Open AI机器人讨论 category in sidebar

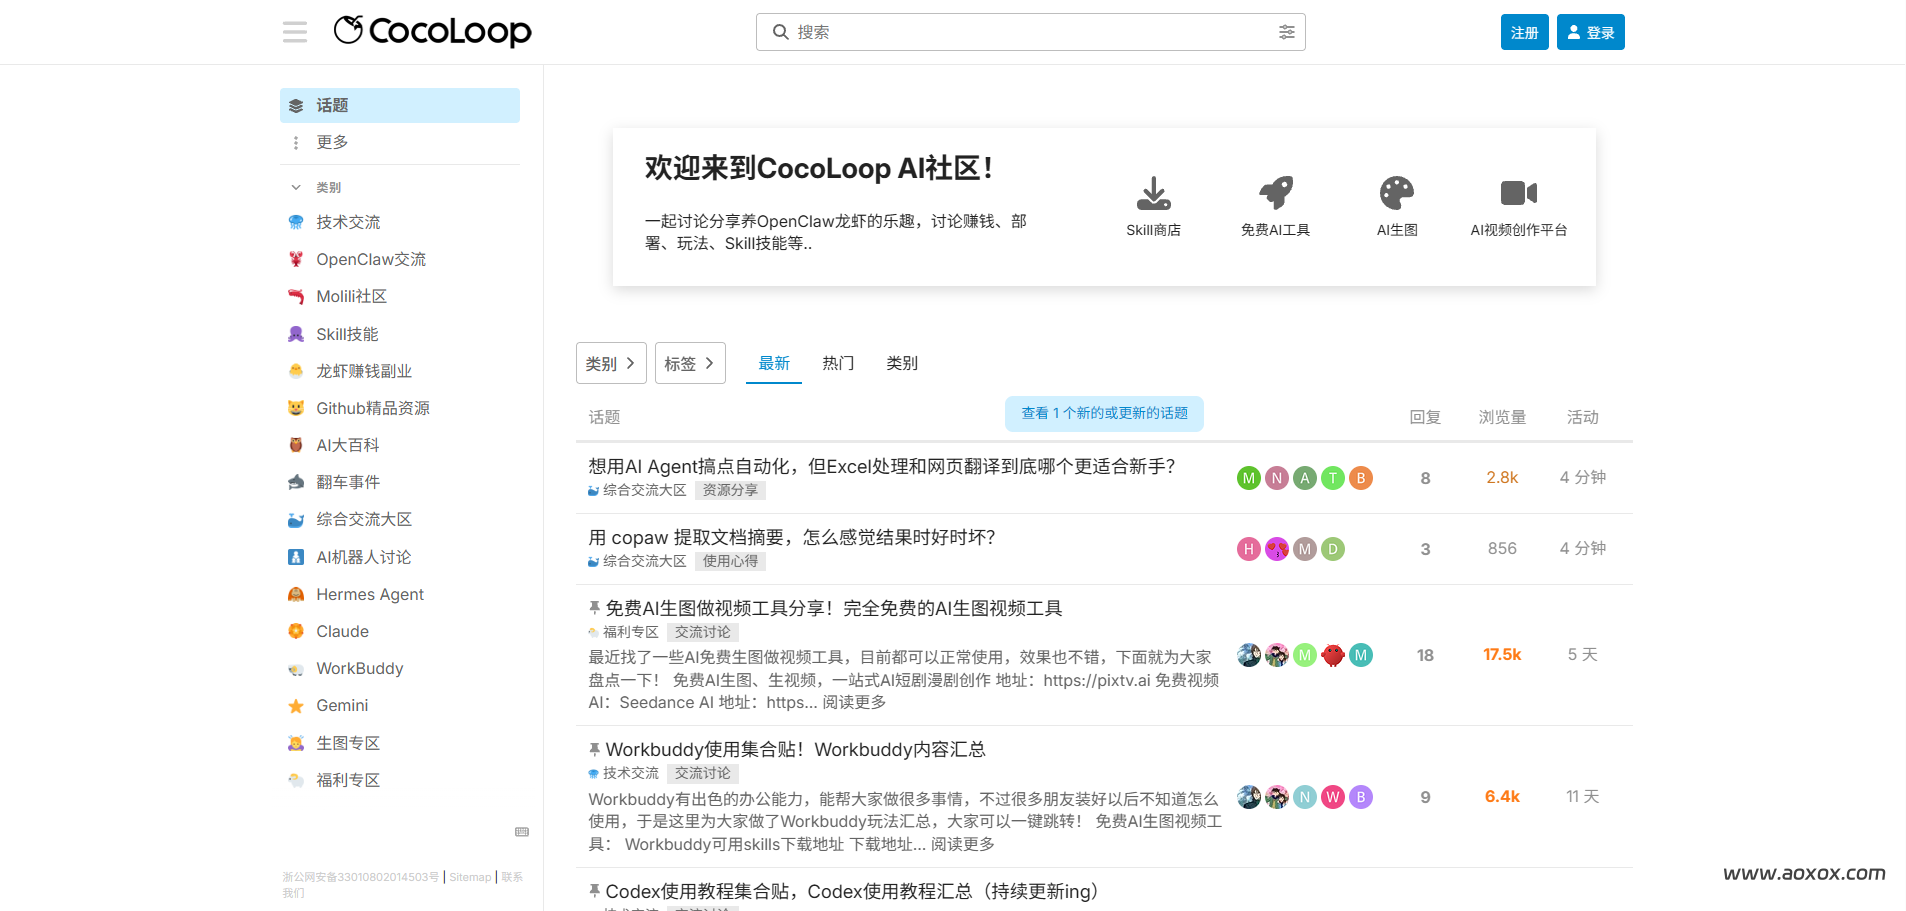click(400, 557)
